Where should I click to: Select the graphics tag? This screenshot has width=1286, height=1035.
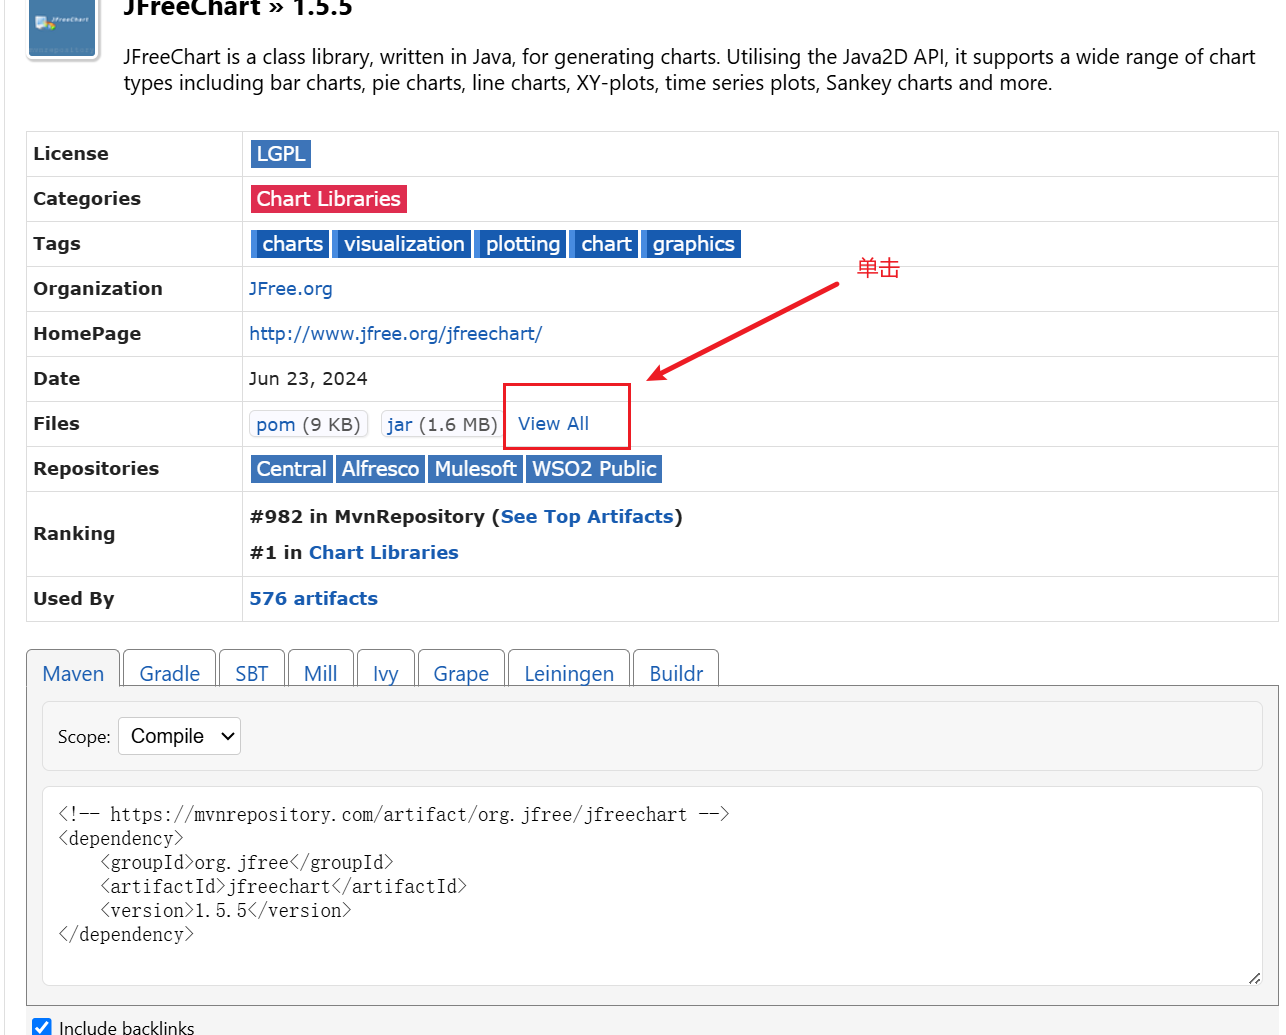coord(691,244)
